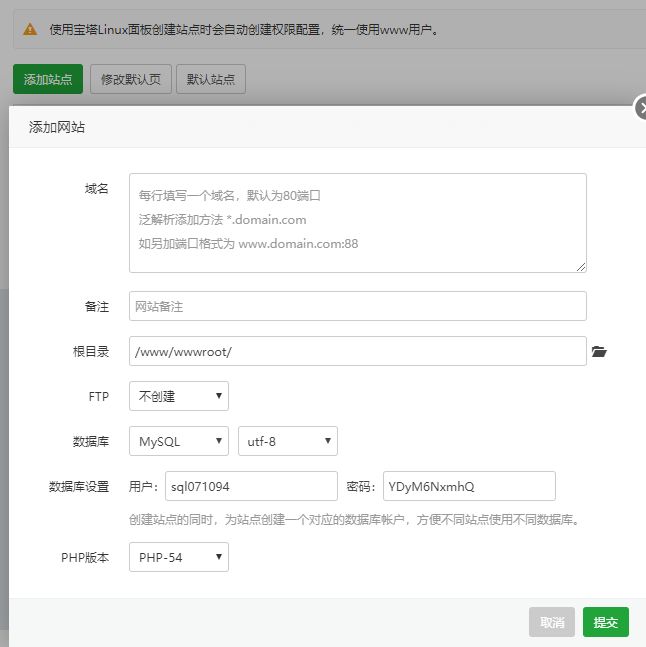Click the 添加站点 green button
Image resolution: width=646 pixels, height=647 pixels.
(48, 79)
